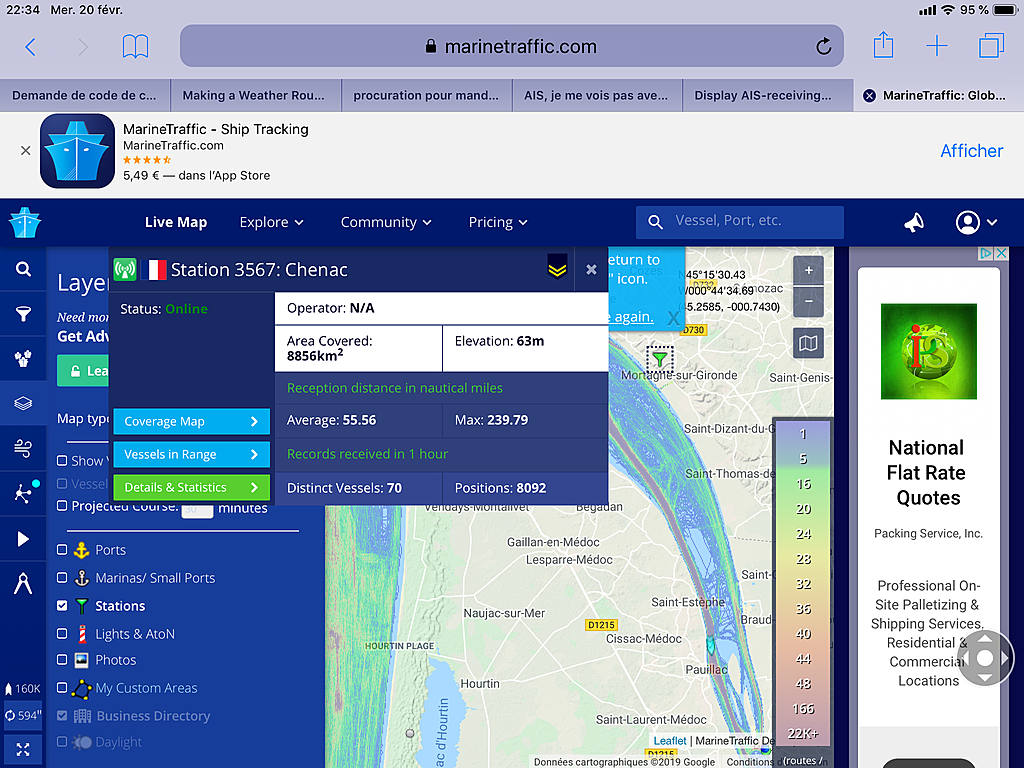
Task: Click the Leaflet attribution link
Action: click(670, 741)
